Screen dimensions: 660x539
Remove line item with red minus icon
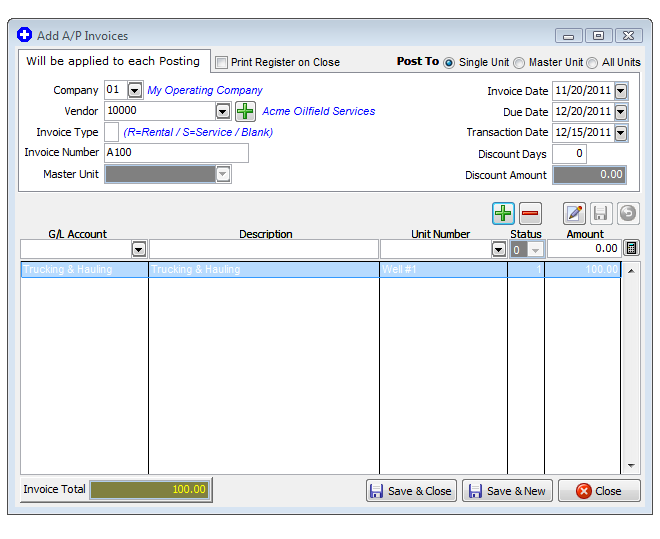530,213
